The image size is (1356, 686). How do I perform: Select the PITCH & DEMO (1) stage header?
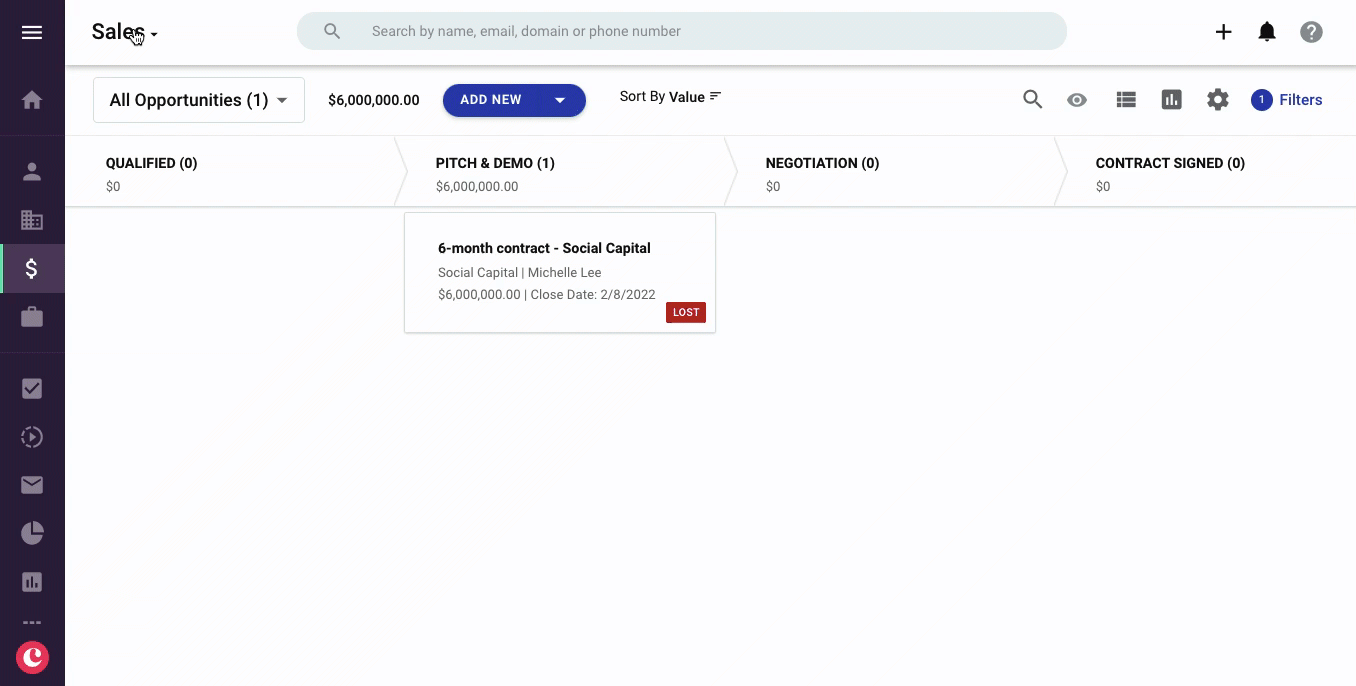point(495,163)
